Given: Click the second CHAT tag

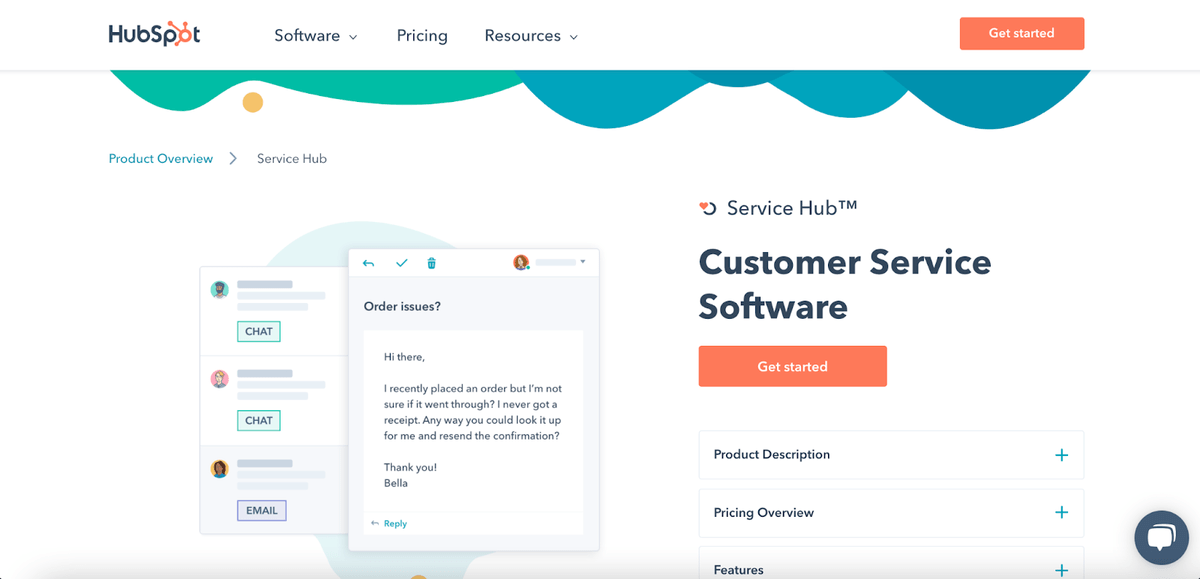Looking at the screenshot, I should click(259, 420).
